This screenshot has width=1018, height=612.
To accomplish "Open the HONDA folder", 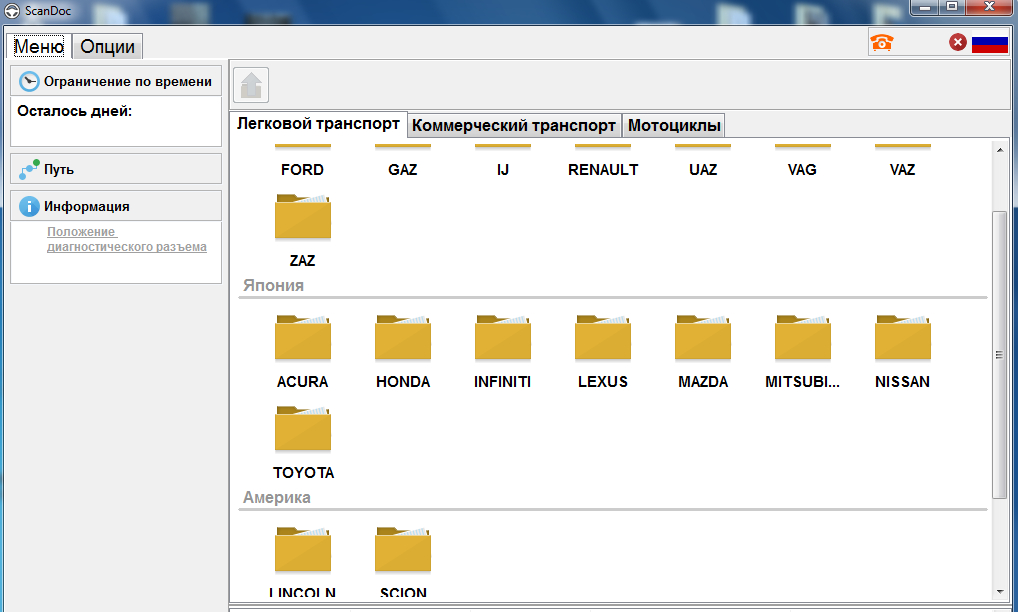I will click(403, 337).
